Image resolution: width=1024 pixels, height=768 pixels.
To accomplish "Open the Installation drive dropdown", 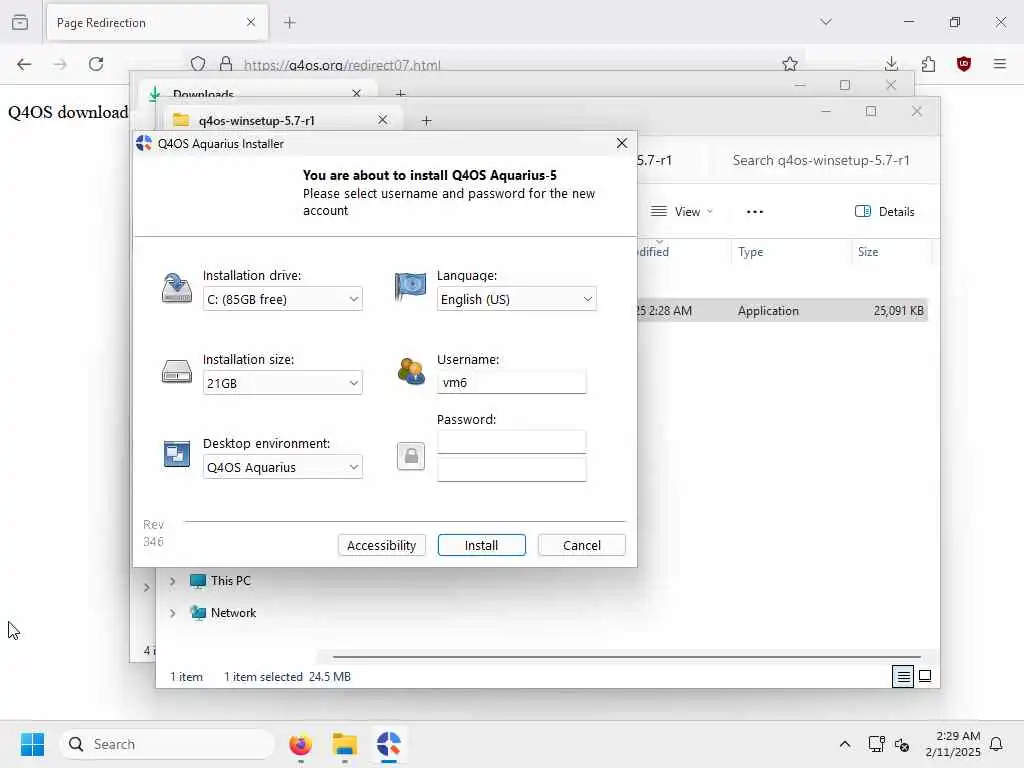I will (x=282, y=299).
